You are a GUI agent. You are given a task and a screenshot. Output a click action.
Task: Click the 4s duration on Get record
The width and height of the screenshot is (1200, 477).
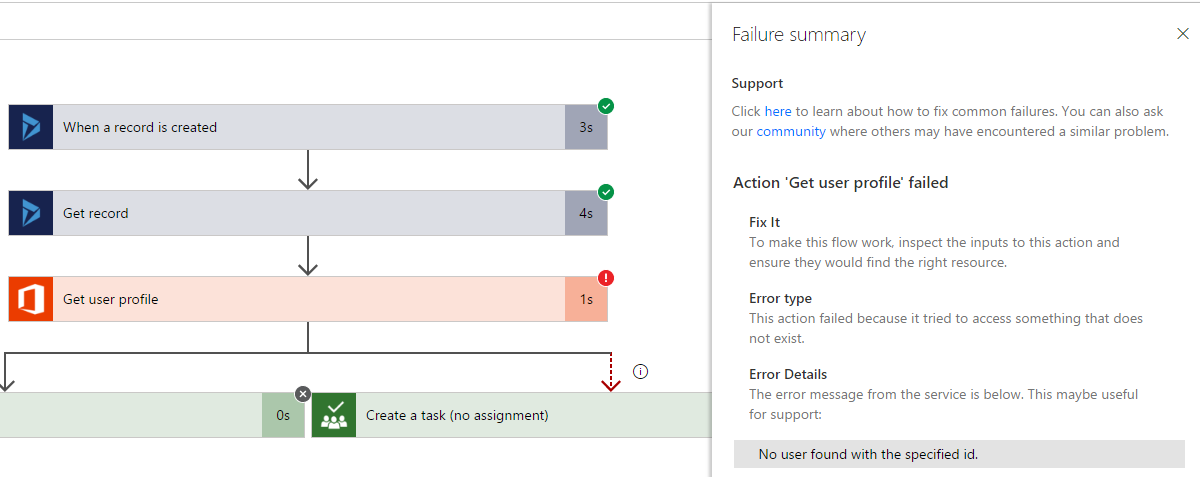(585, 213)
